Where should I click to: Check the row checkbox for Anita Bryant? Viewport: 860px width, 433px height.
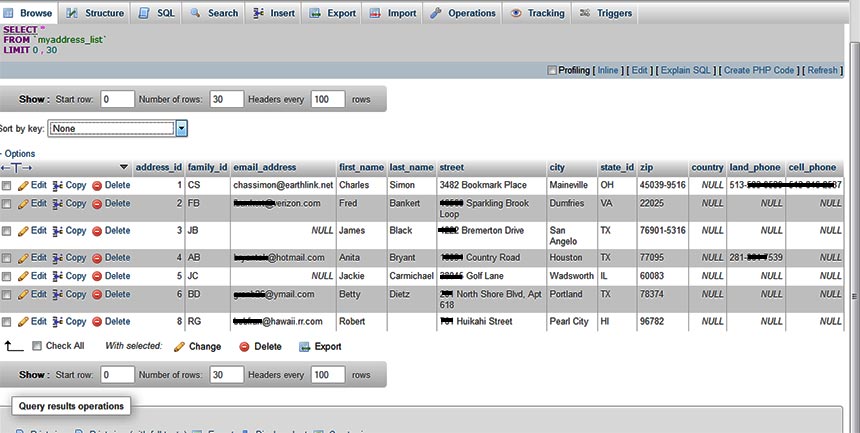(x=6, y=258)
